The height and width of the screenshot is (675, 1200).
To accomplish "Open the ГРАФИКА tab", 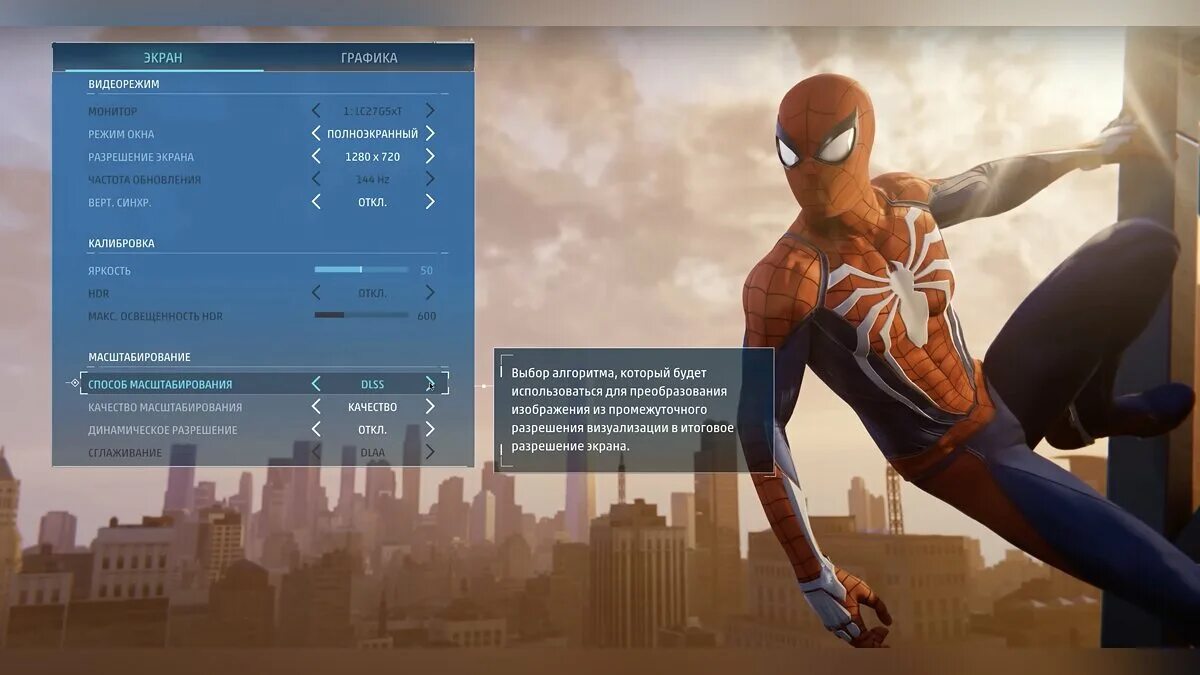I will [369, 57].
